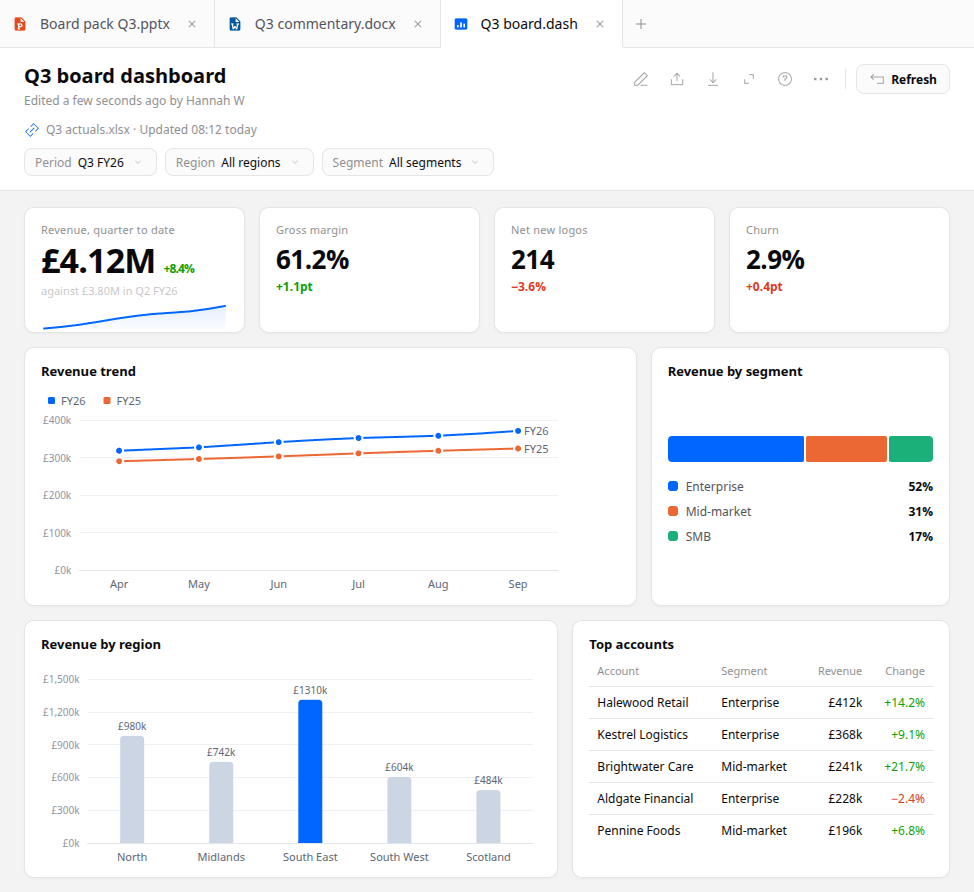Click the Gross margin 61.2% value

[x=312, y=260]
